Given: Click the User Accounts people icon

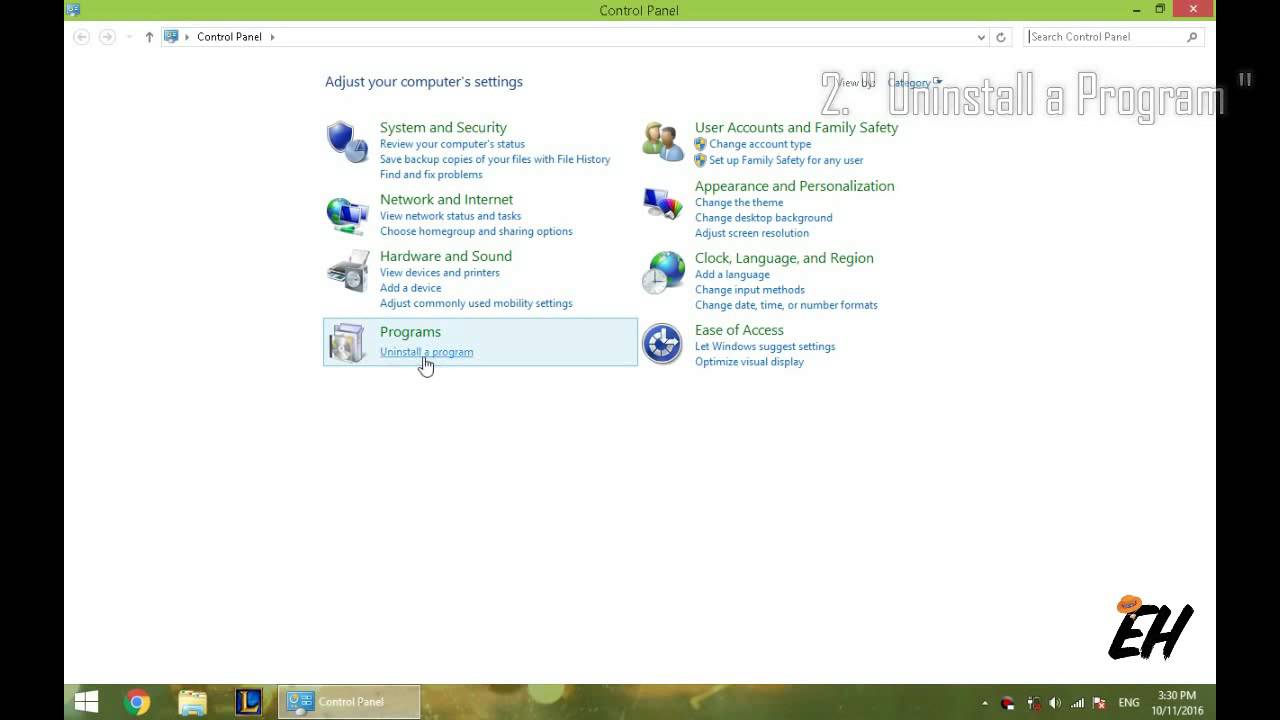Looking at the screenshot, I should pos(662,142).
